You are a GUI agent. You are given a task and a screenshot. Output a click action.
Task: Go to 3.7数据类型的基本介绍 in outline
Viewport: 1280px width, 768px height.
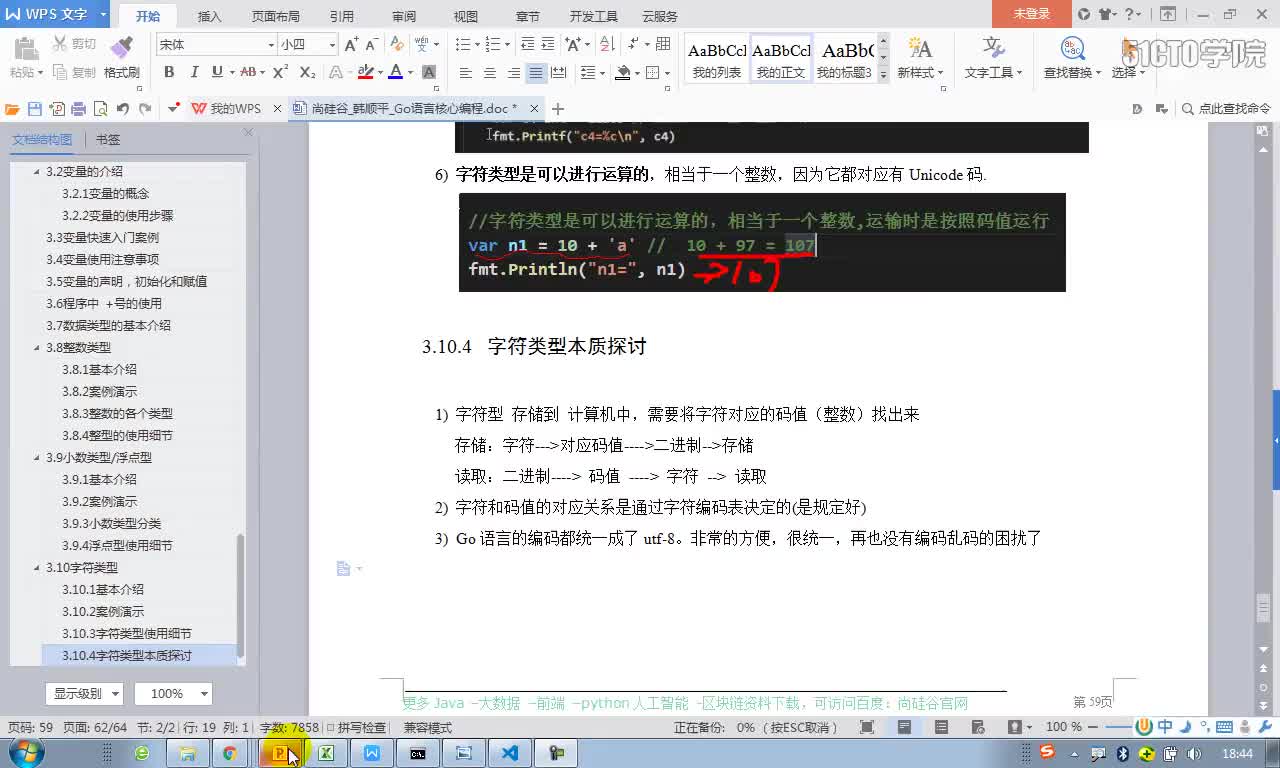108,325
